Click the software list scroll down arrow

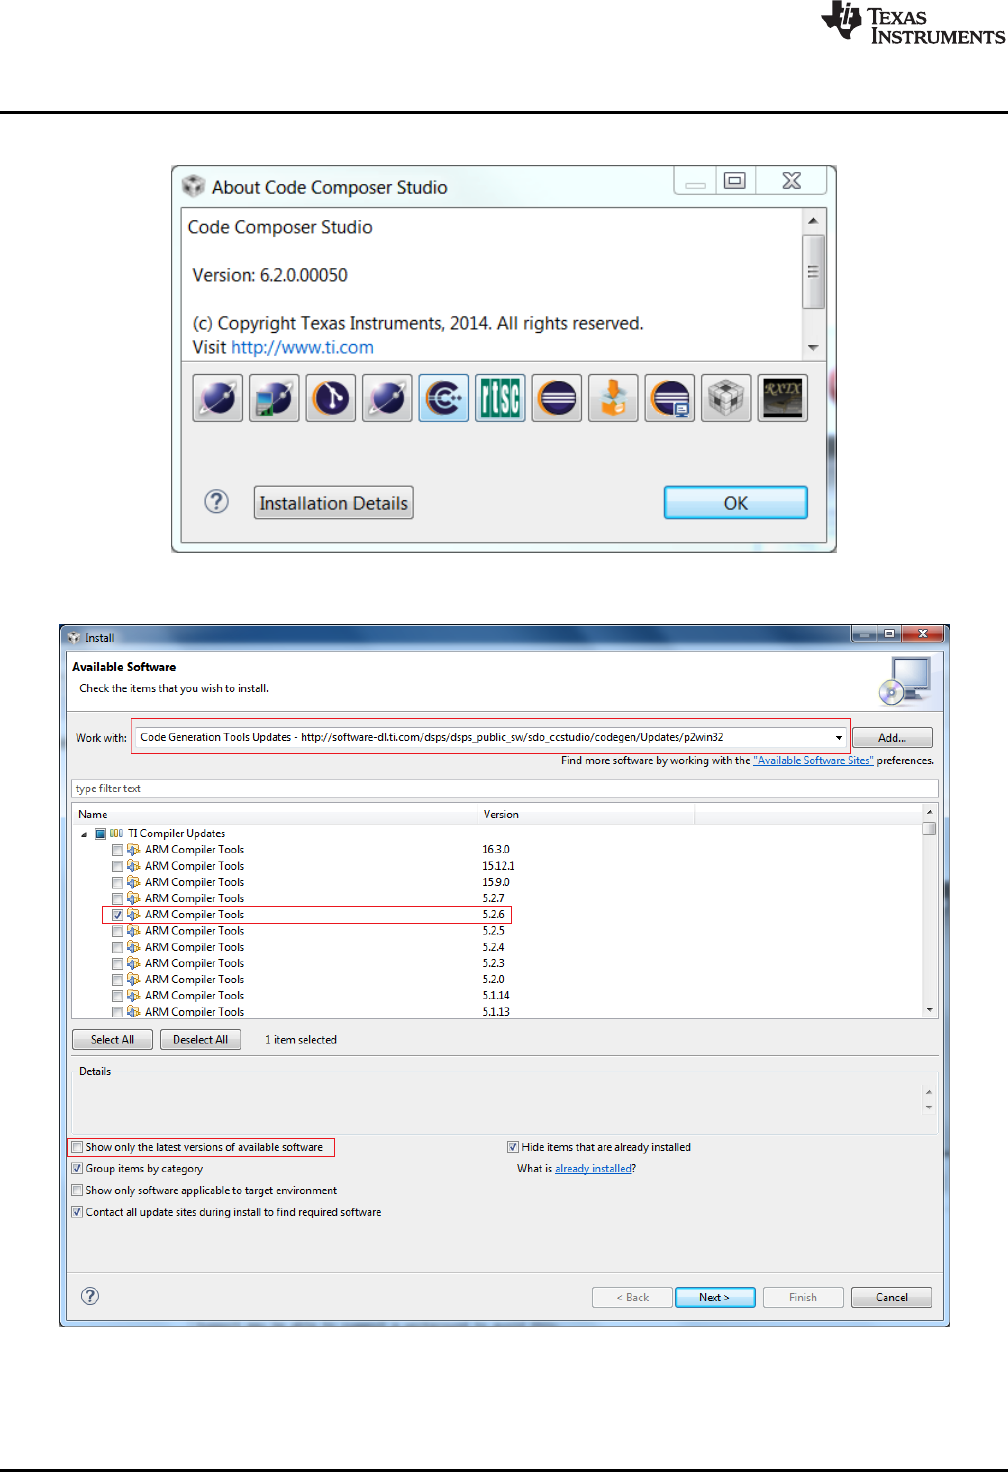(929, 1010)
